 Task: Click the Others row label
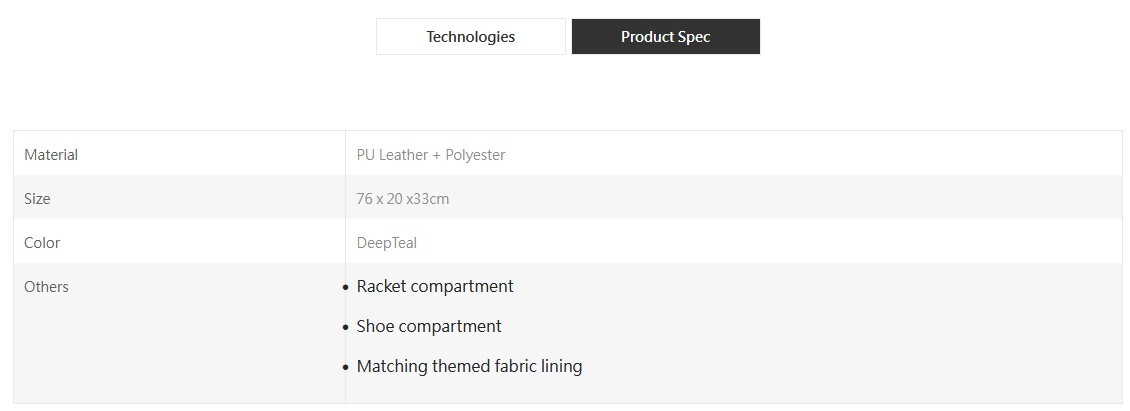click(46, 287)
